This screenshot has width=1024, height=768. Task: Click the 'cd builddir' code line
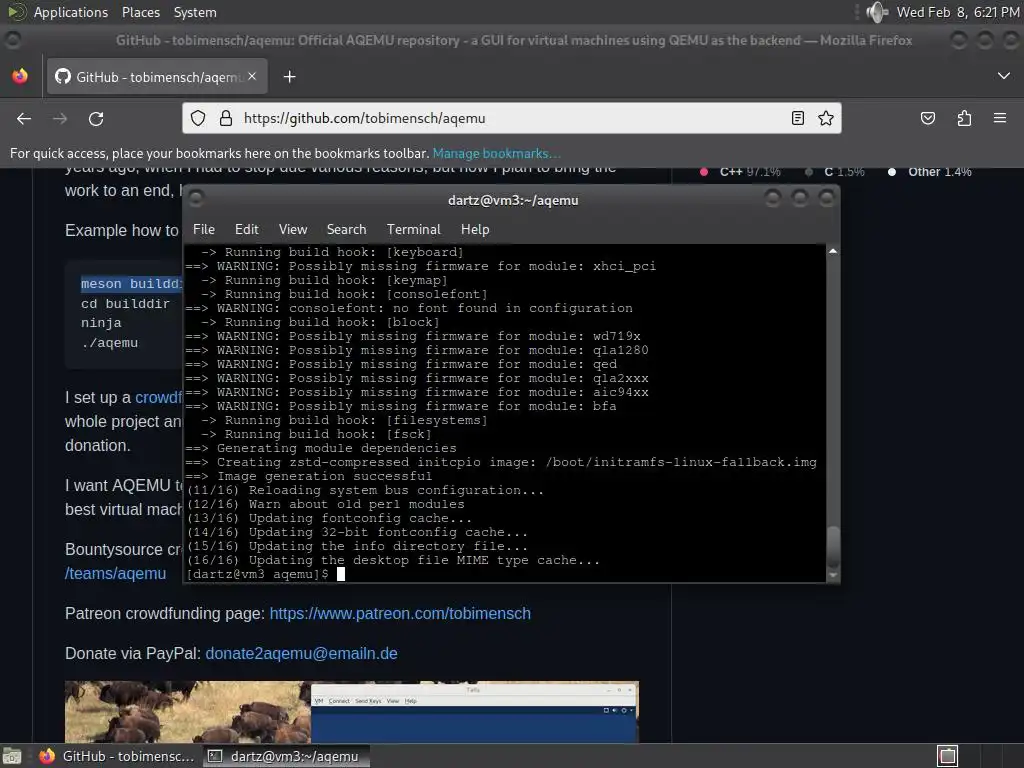pyautogui.click(x=125, y=304)
